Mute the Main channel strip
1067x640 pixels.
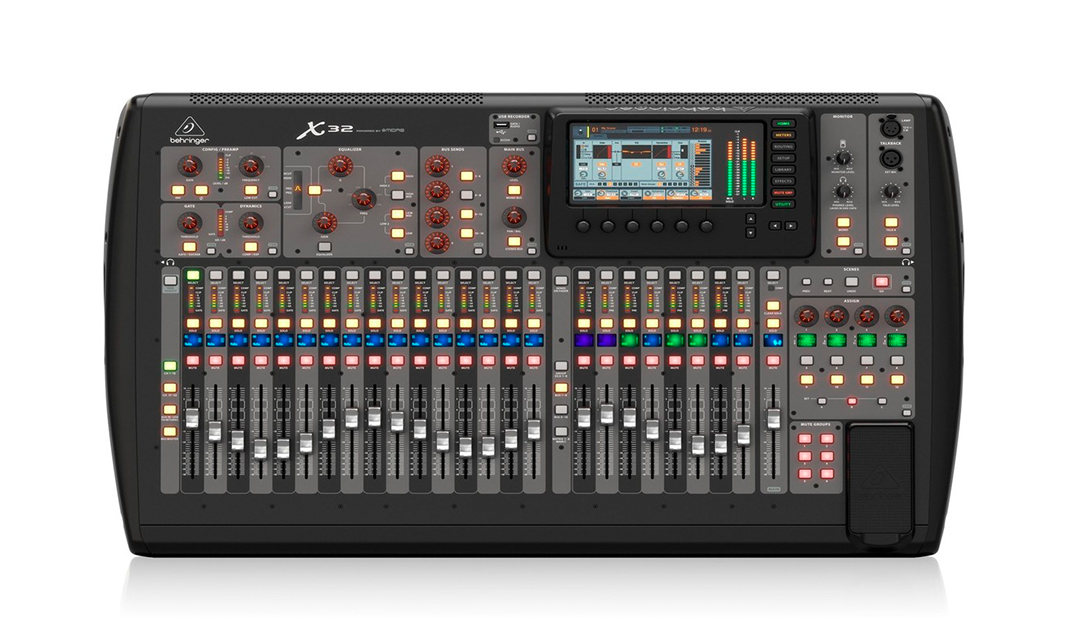773,360
